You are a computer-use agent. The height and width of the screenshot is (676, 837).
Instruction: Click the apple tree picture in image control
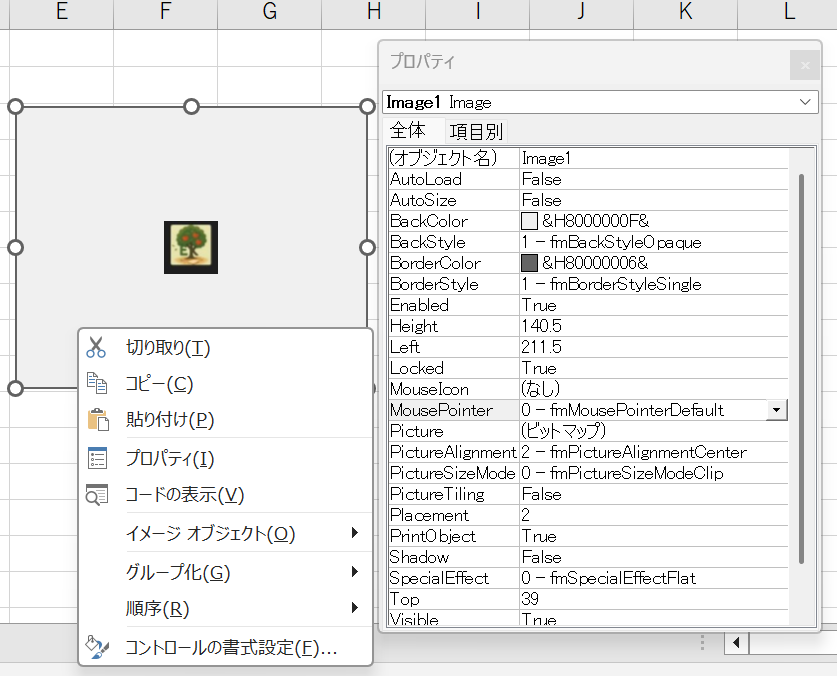tap(191, 247)
